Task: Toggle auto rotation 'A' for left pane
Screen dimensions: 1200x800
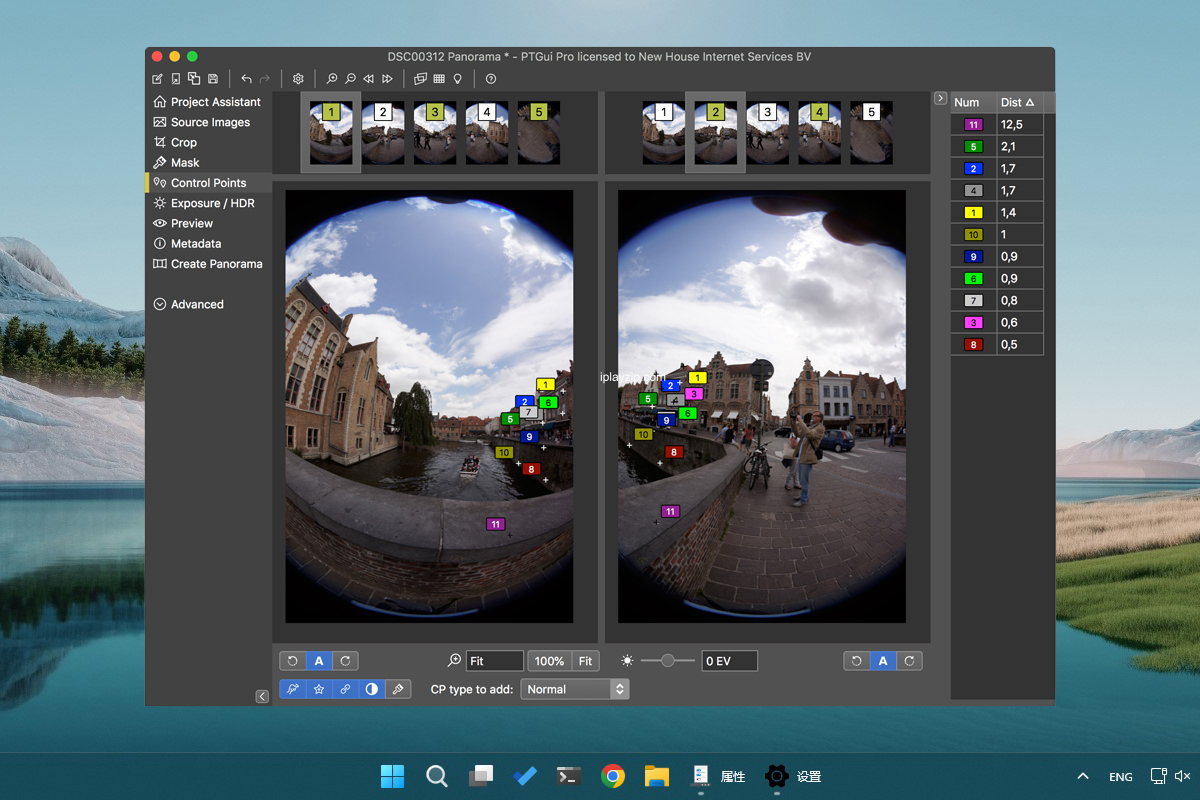Action: (x=319, y=661)
